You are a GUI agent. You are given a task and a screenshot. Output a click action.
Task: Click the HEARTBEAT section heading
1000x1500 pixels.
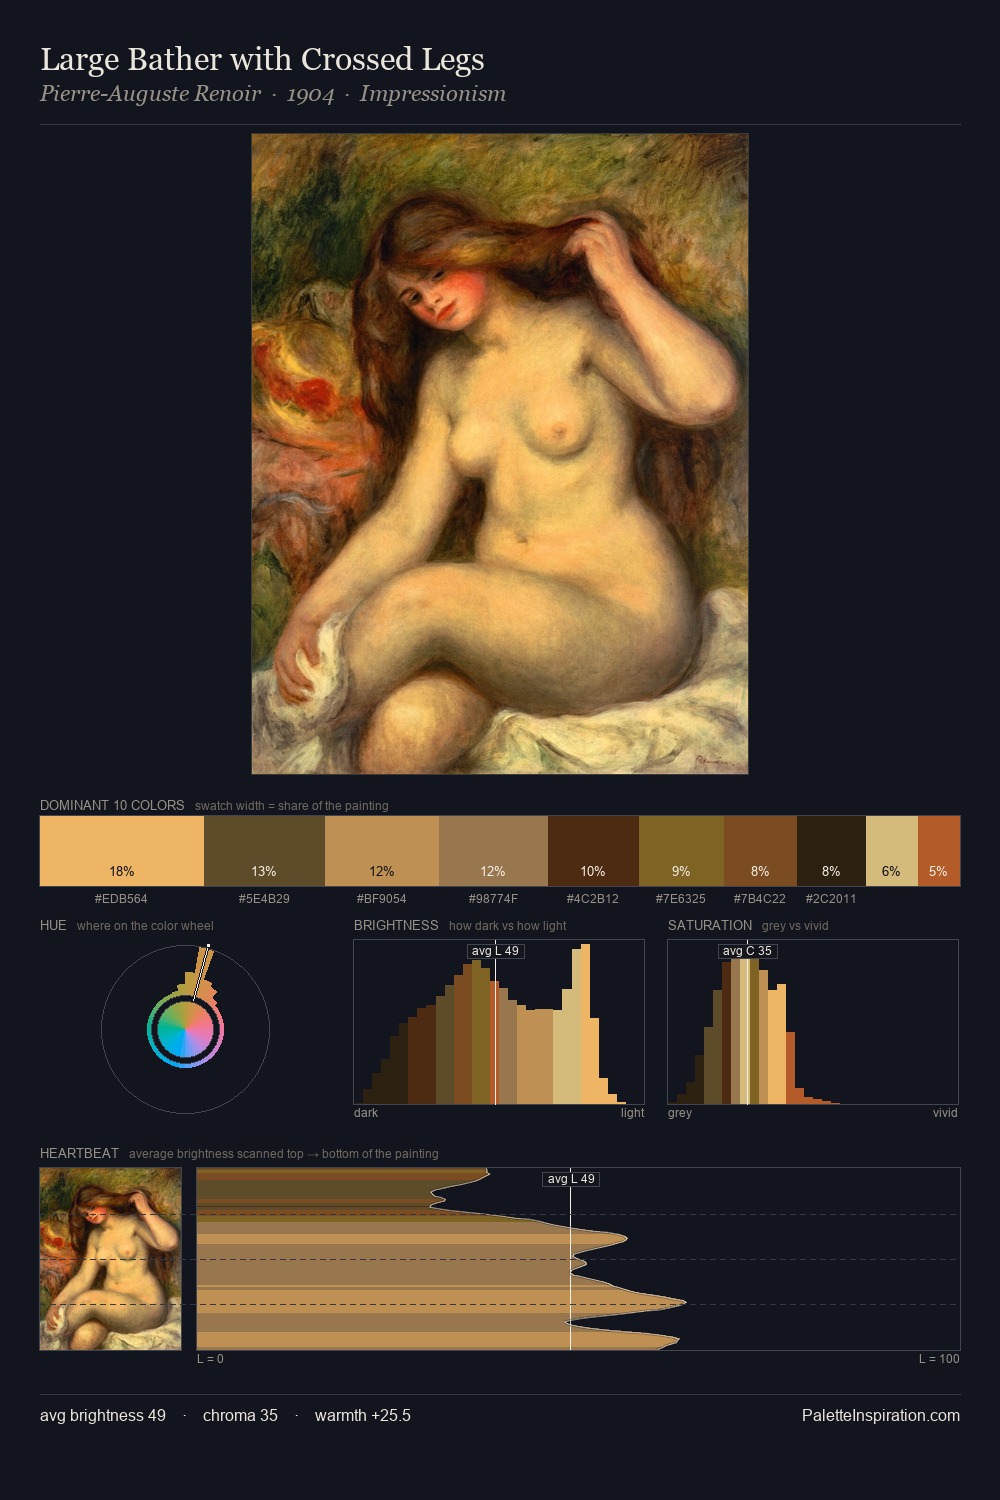tap(79, 1153)
